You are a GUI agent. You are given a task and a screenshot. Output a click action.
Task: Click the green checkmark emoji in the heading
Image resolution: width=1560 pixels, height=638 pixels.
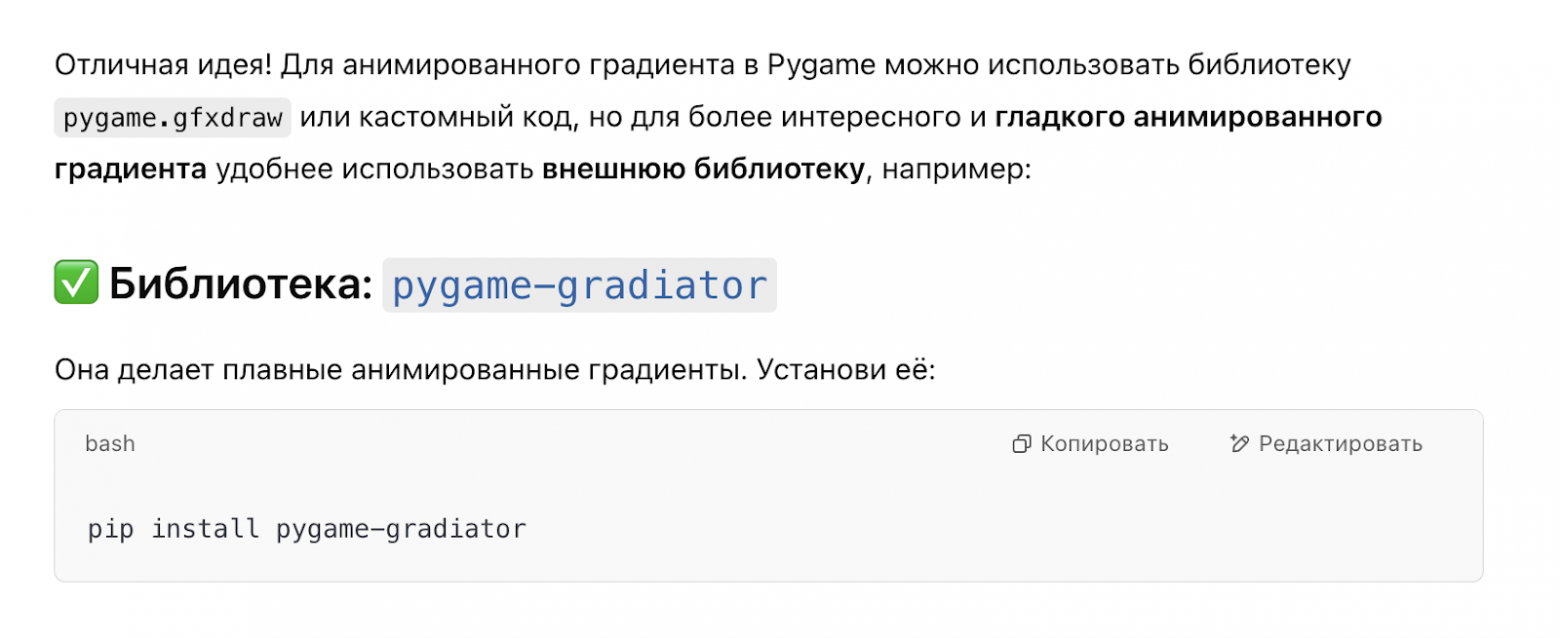73,285
